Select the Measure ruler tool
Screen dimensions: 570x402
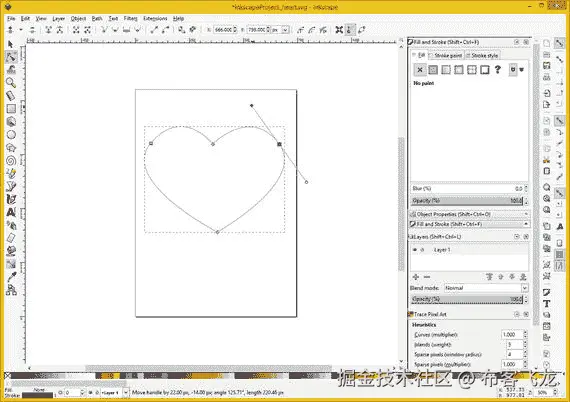(11, 96)
